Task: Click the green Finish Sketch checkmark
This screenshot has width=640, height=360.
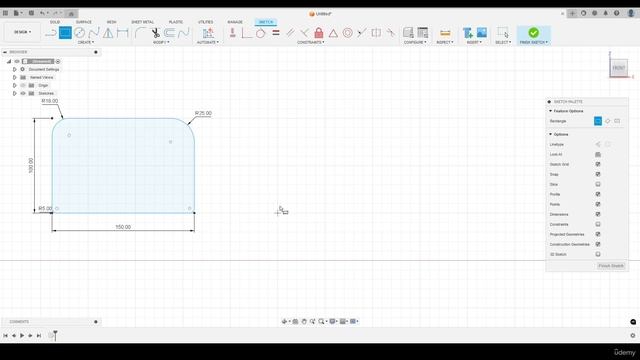Action: tap(533, 33)
